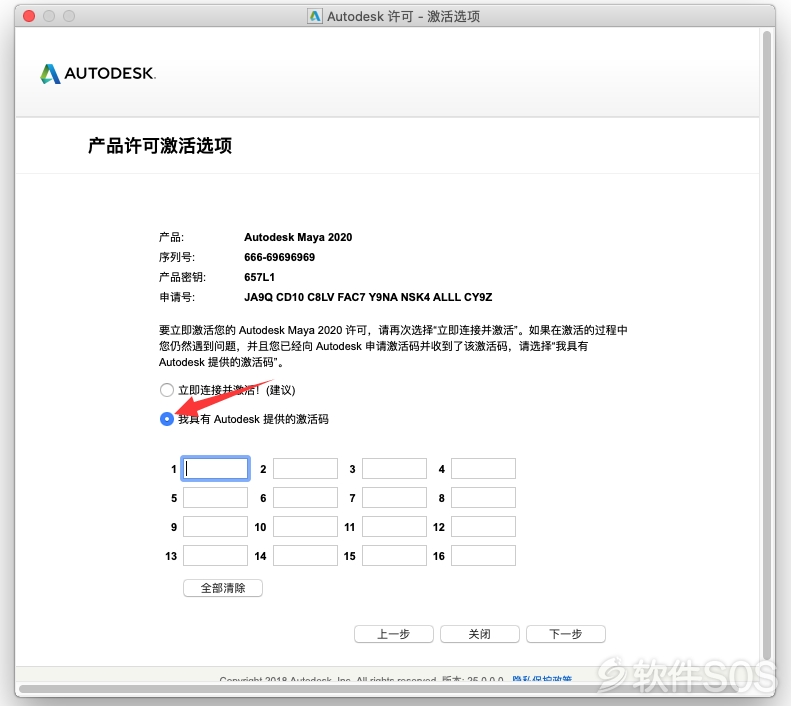Focus activation code field 13

tap(215, 556)
